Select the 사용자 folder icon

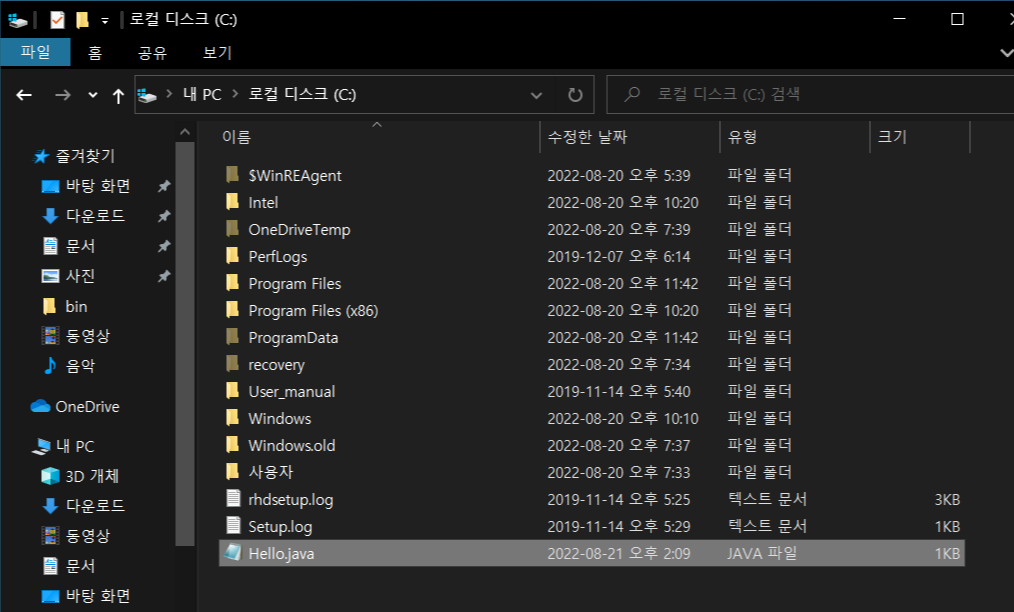[x=232, y=472]
